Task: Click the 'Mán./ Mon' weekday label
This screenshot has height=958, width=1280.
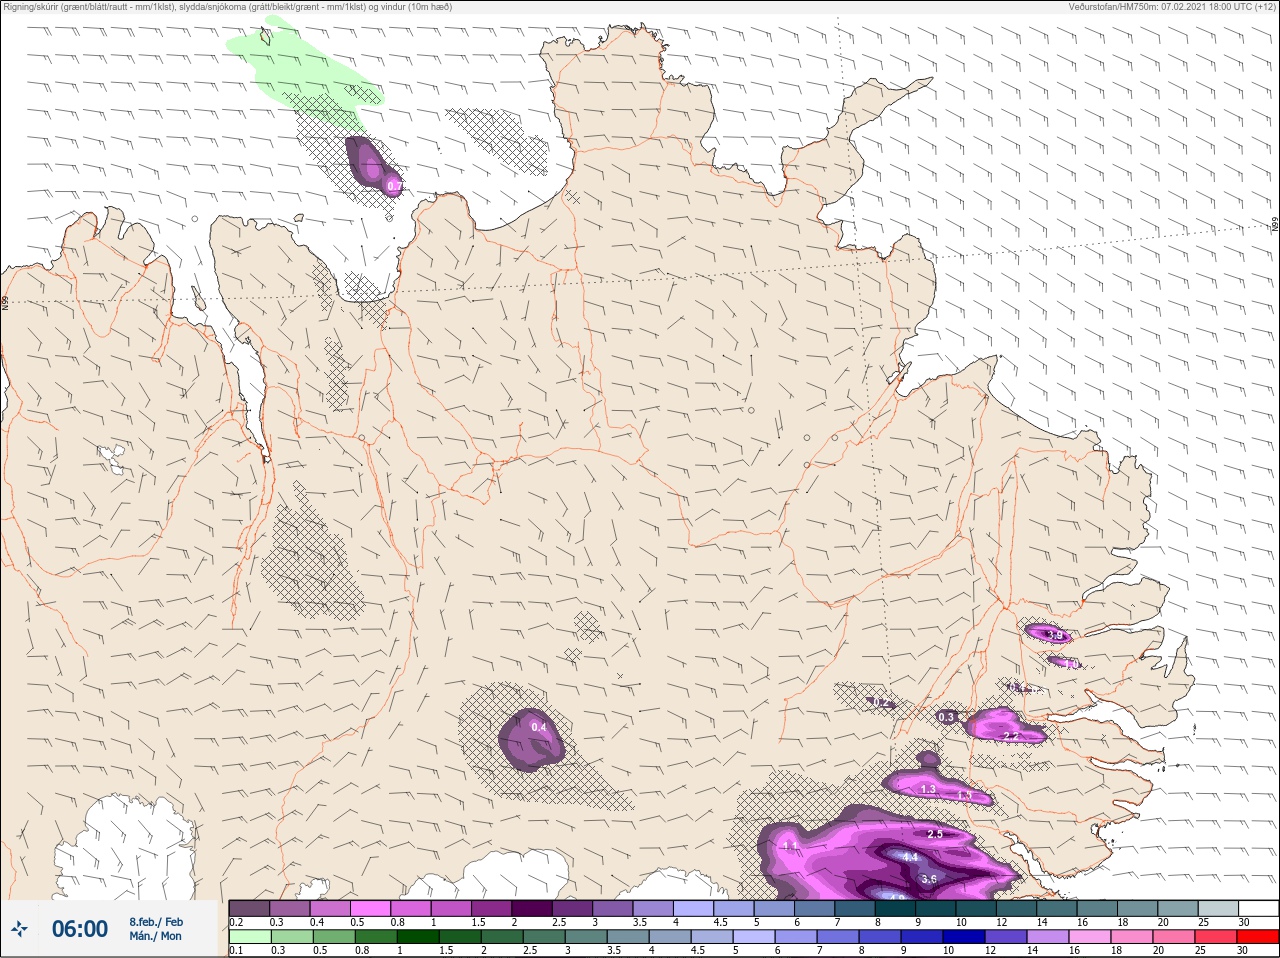Action: point(156,937)
